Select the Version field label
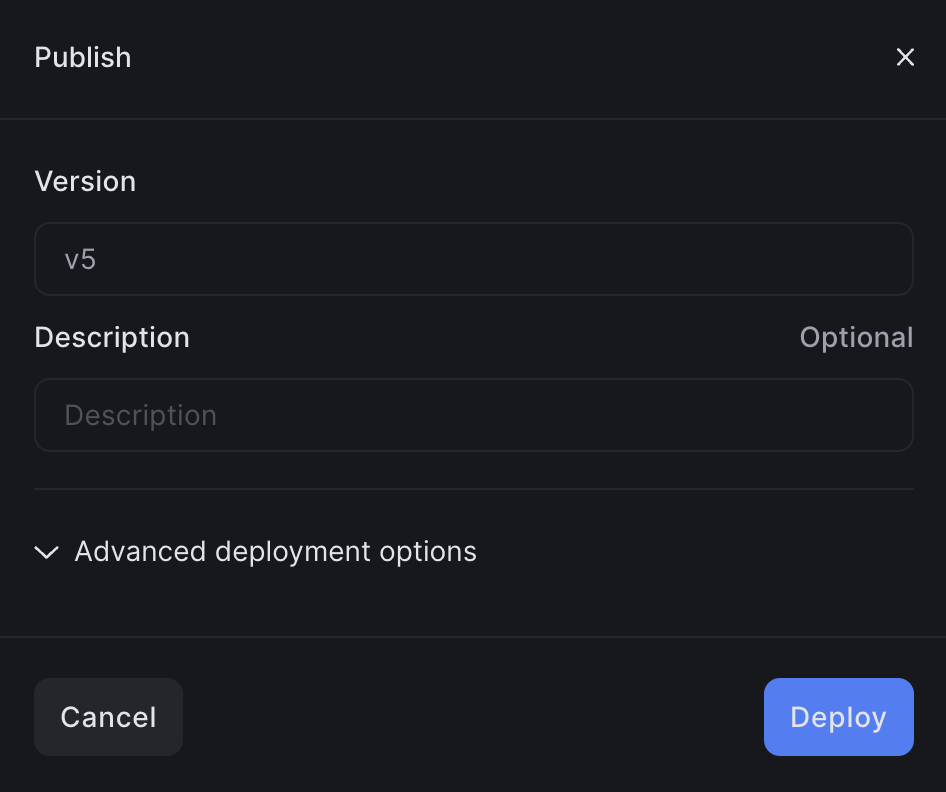946x792 pixels. (85, 181)
